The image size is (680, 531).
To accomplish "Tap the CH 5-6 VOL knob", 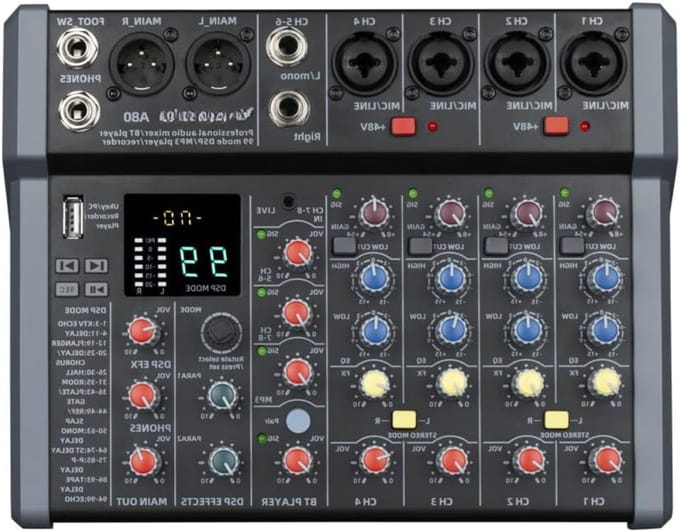I will tap(298, 253).
